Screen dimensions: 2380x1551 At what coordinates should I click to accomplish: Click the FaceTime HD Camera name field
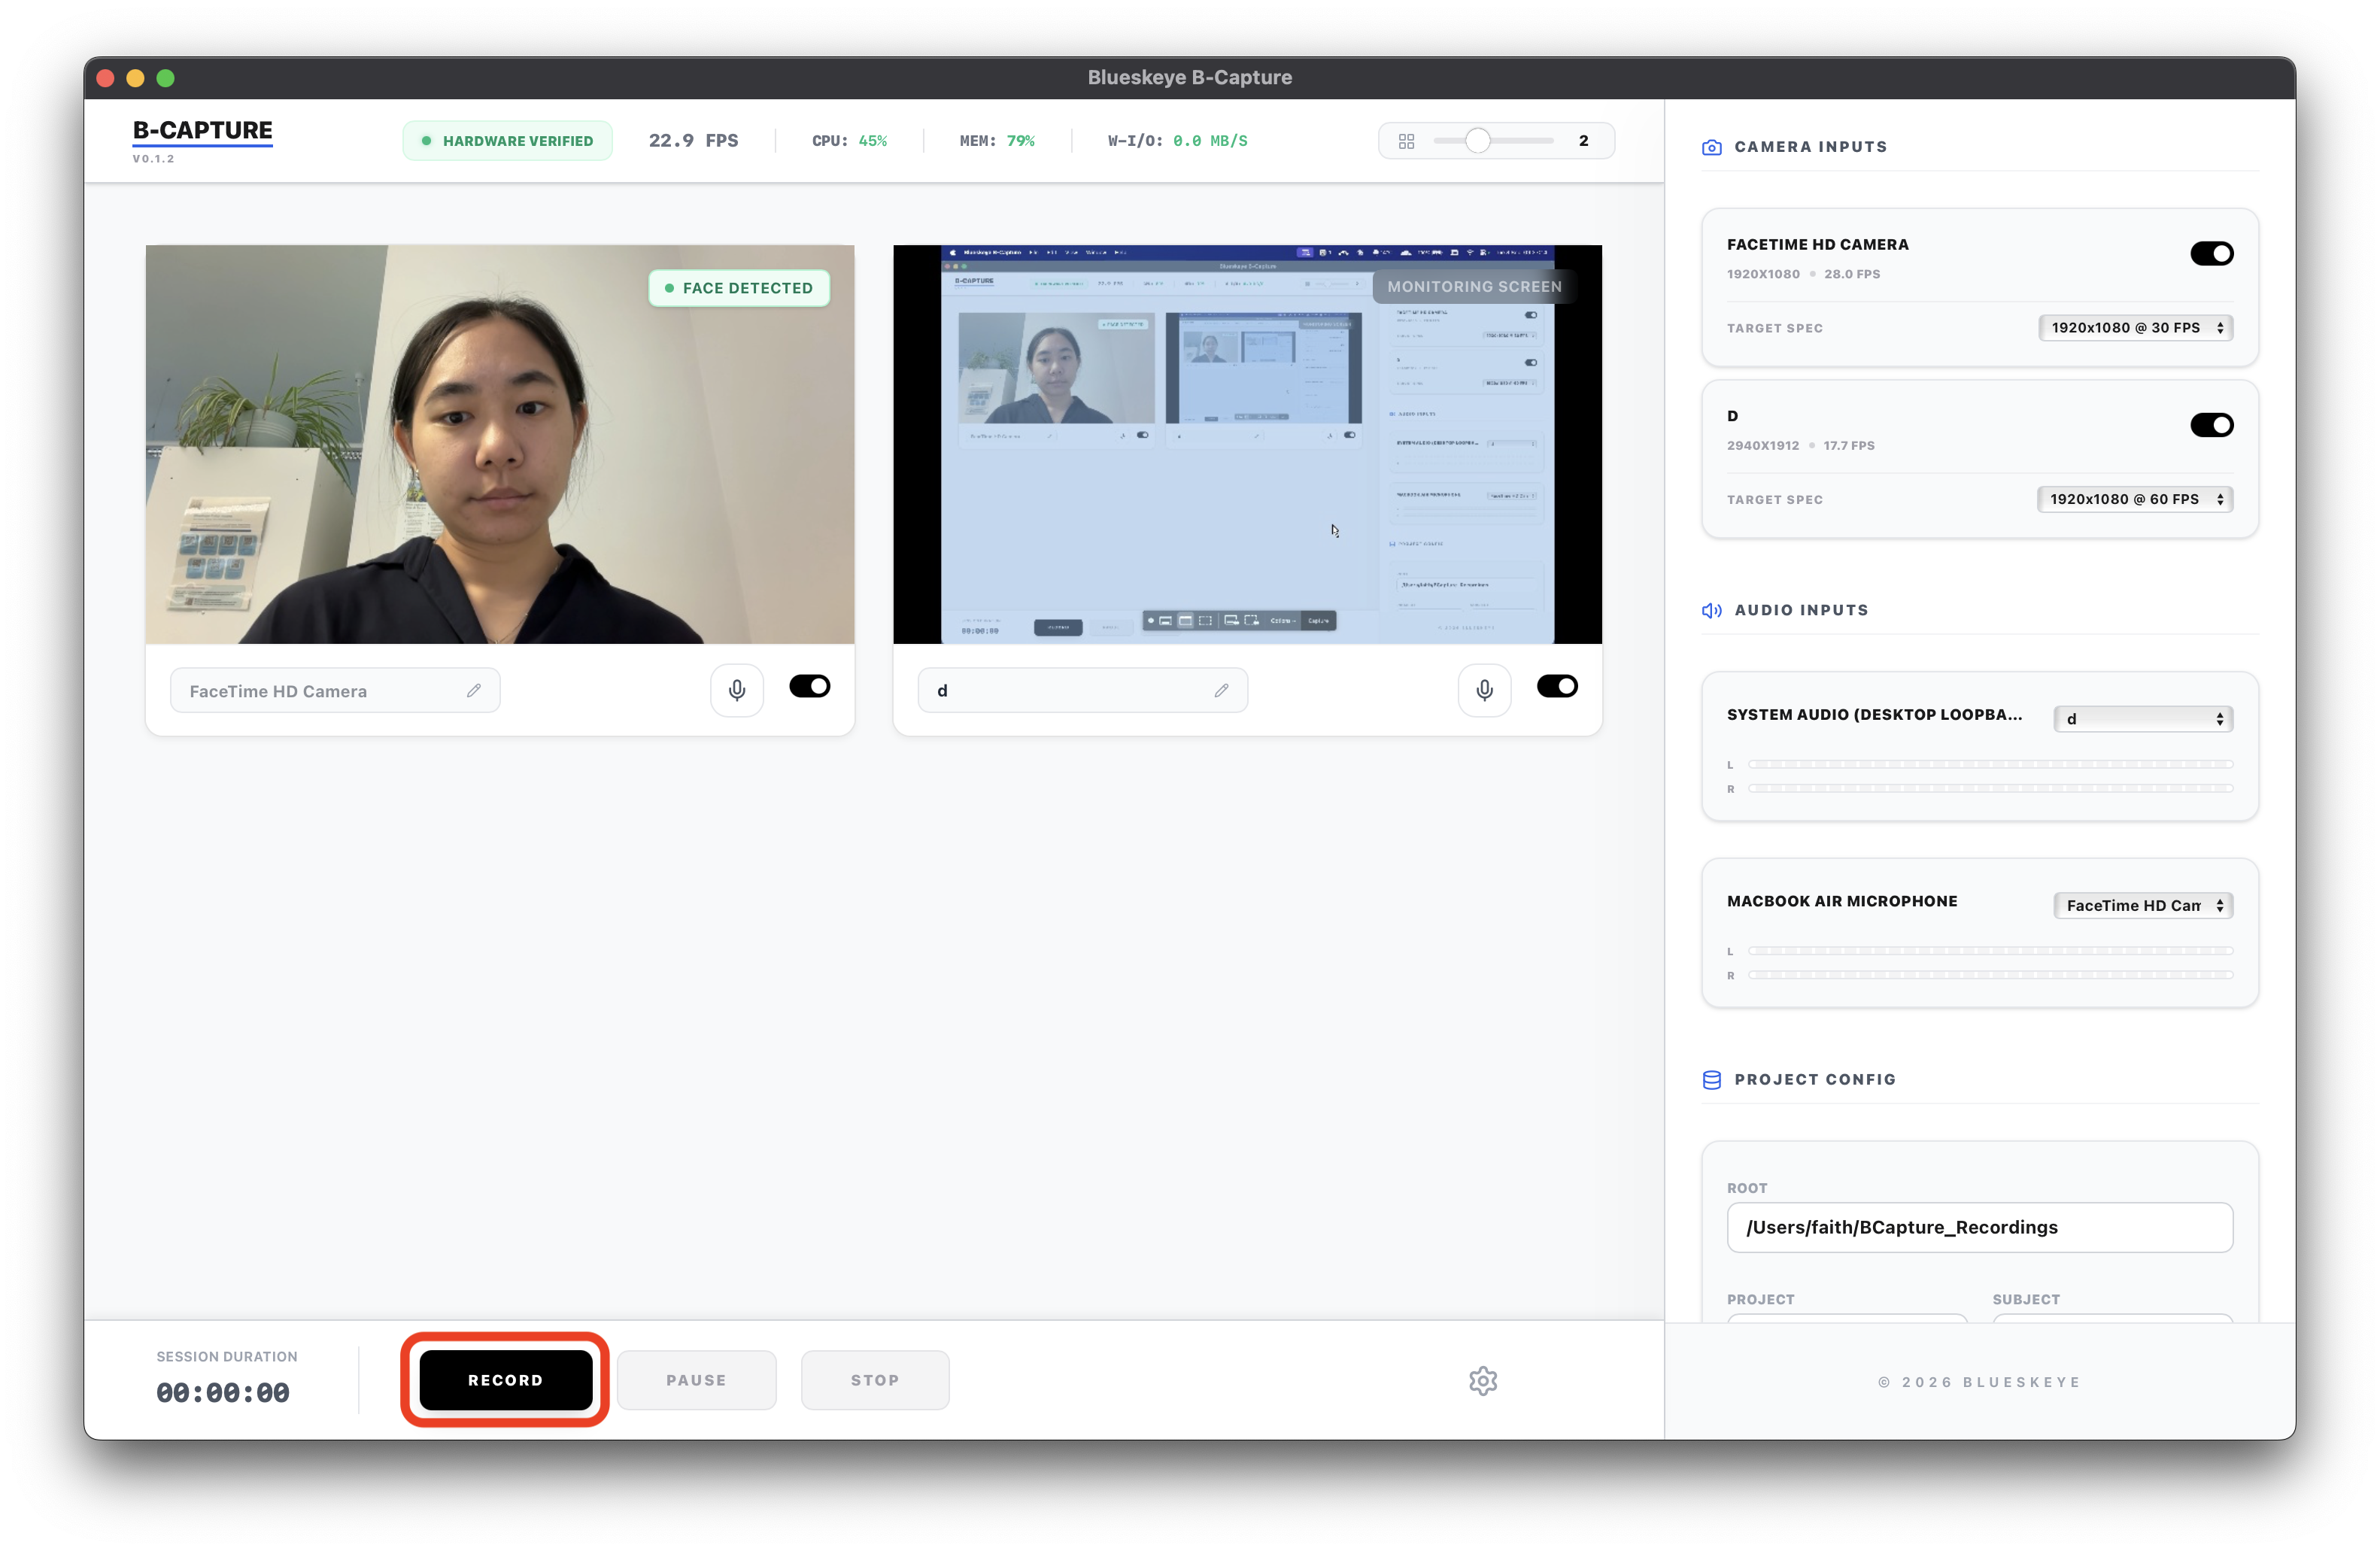[335, 690]
